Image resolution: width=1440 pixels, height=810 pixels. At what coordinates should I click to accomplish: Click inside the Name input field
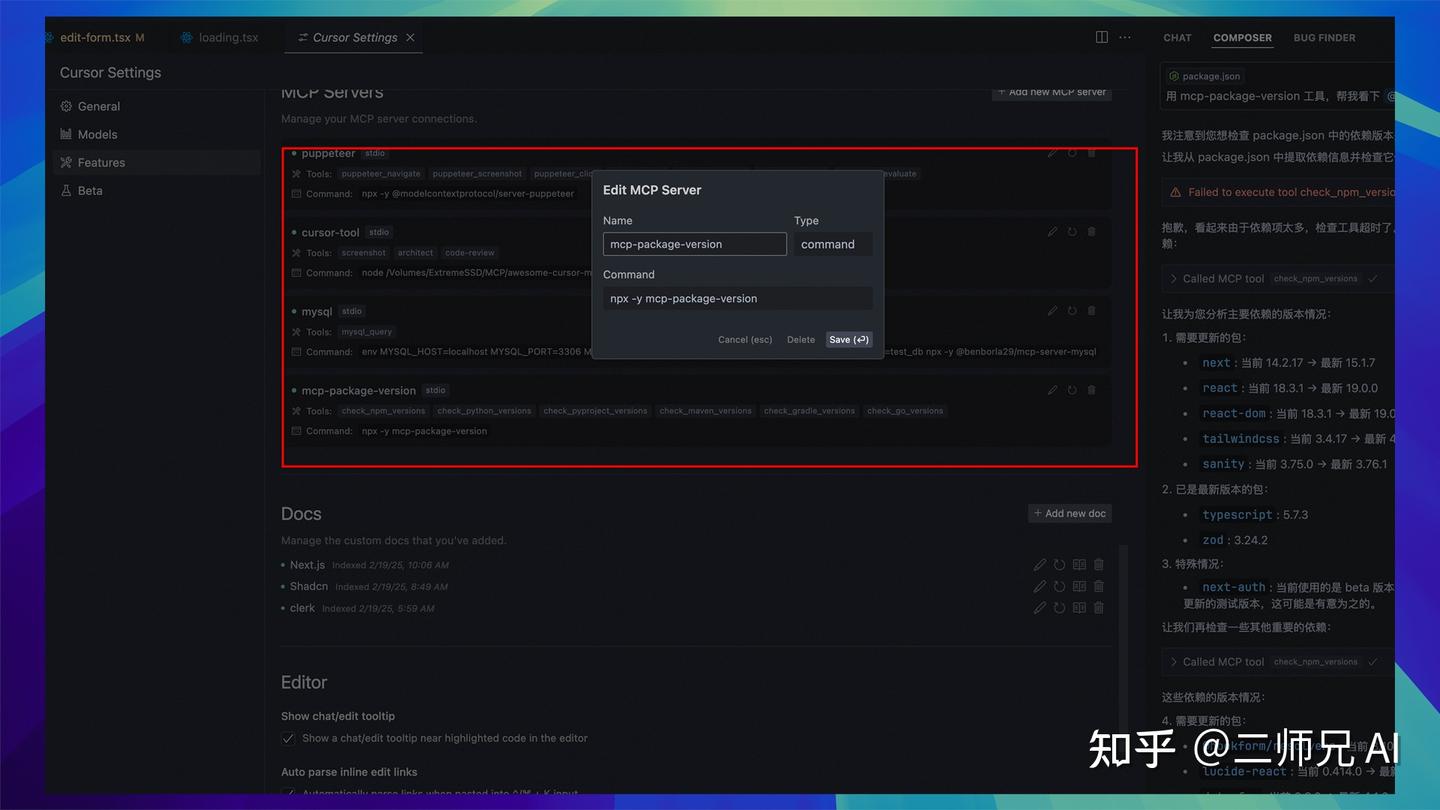pos(694,243)
